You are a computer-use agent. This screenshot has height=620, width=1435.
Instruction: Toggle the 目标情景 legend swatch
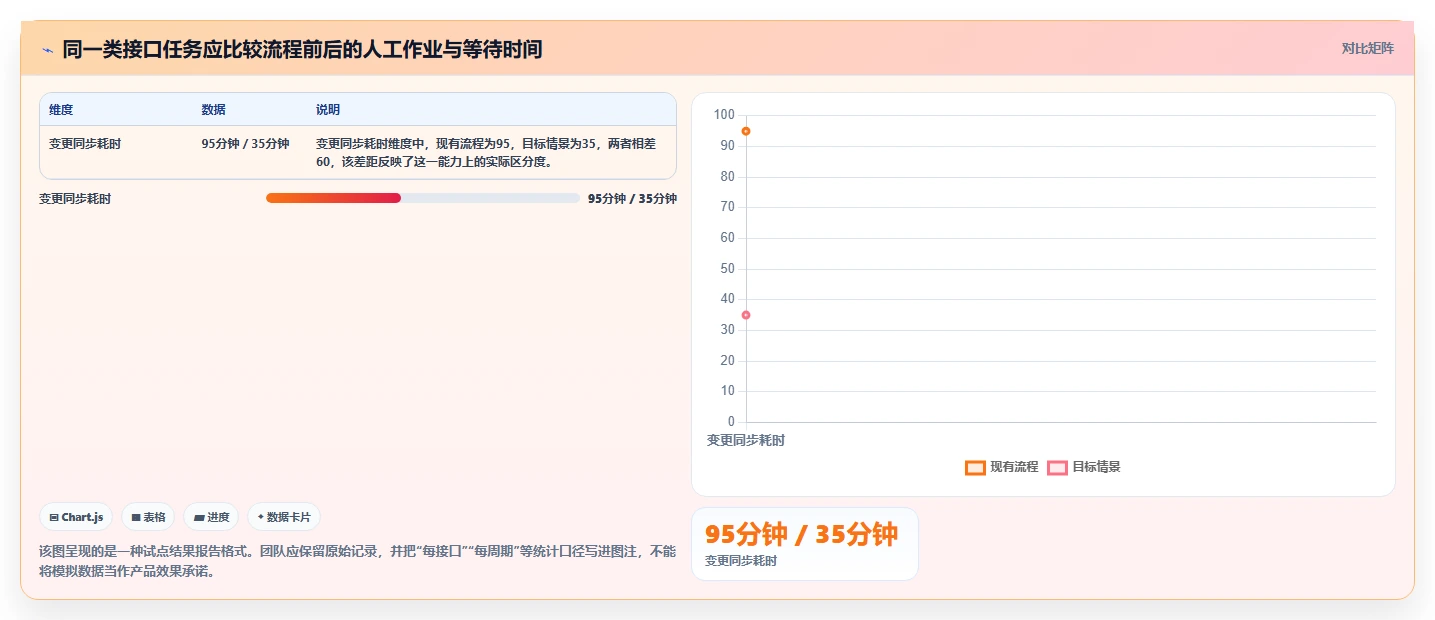(1057, 467)
